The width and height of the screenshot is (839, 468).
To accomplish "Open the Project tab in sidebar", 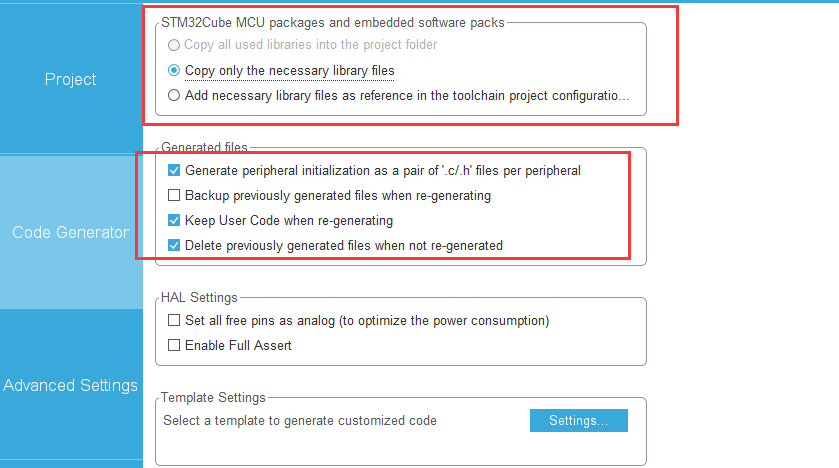I will (x=70, y=79).
